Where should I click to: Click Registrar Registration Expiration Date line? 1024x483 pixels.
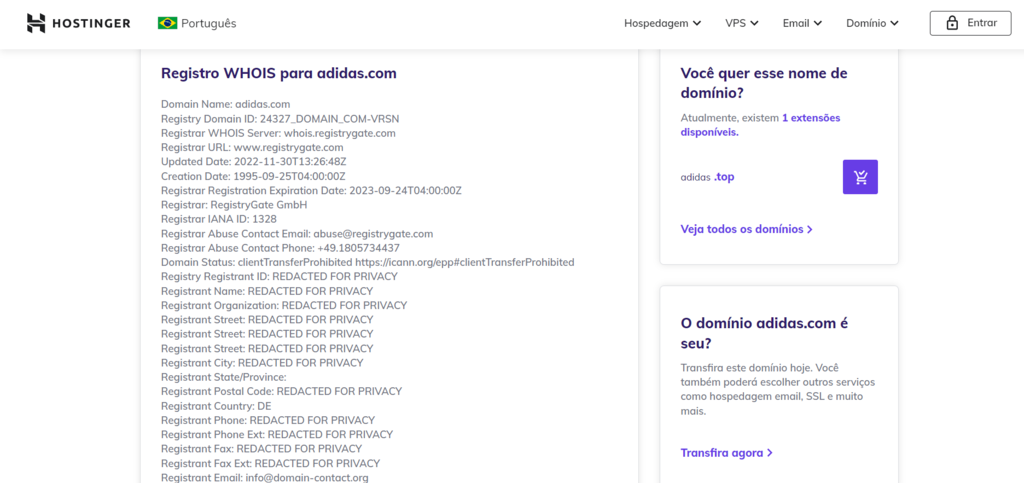point(312,190)
